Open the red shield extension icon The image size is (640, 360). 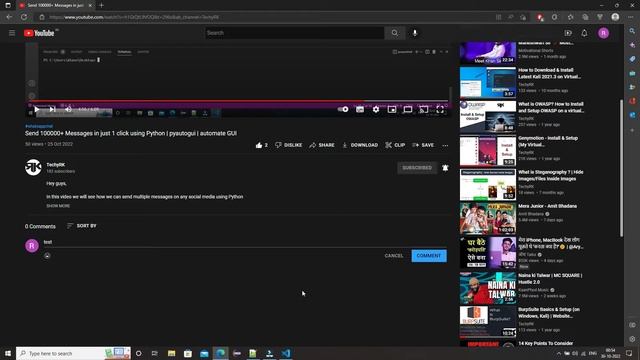click(540, 17)
